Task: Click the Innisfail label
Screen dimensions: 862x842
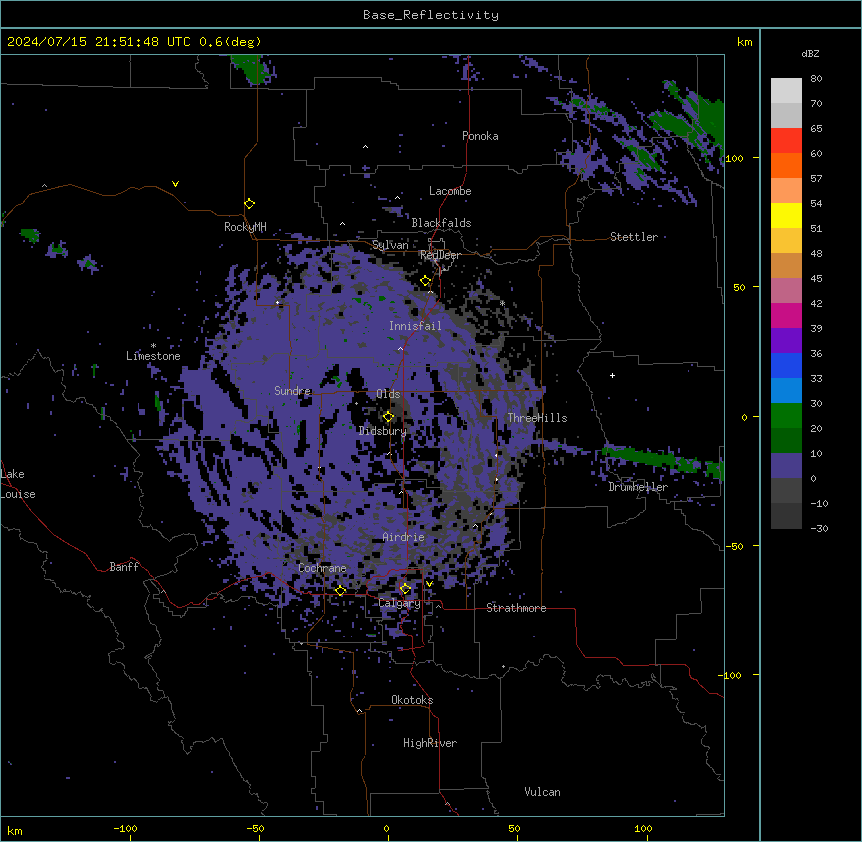Action: coord(415,326)
